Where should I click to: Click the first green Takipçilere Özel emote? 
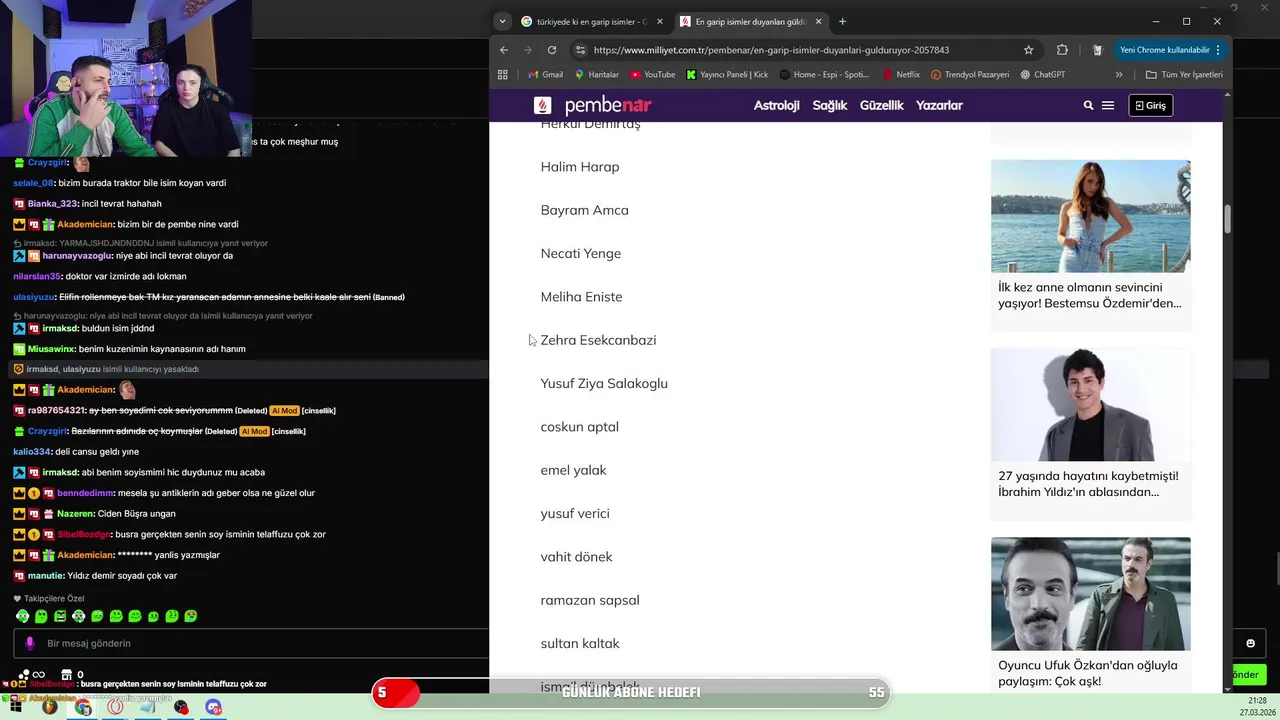(x=22, y=616)
